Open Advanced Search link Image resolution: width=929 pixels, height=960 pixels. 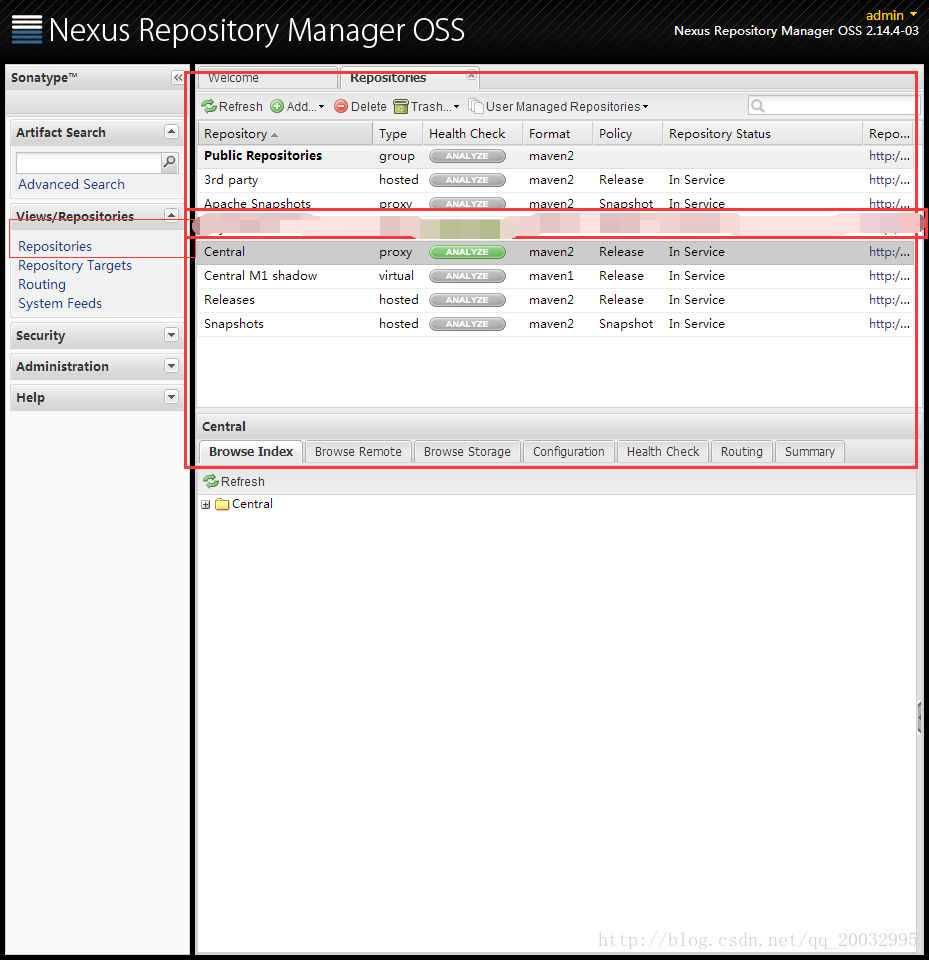72,184
